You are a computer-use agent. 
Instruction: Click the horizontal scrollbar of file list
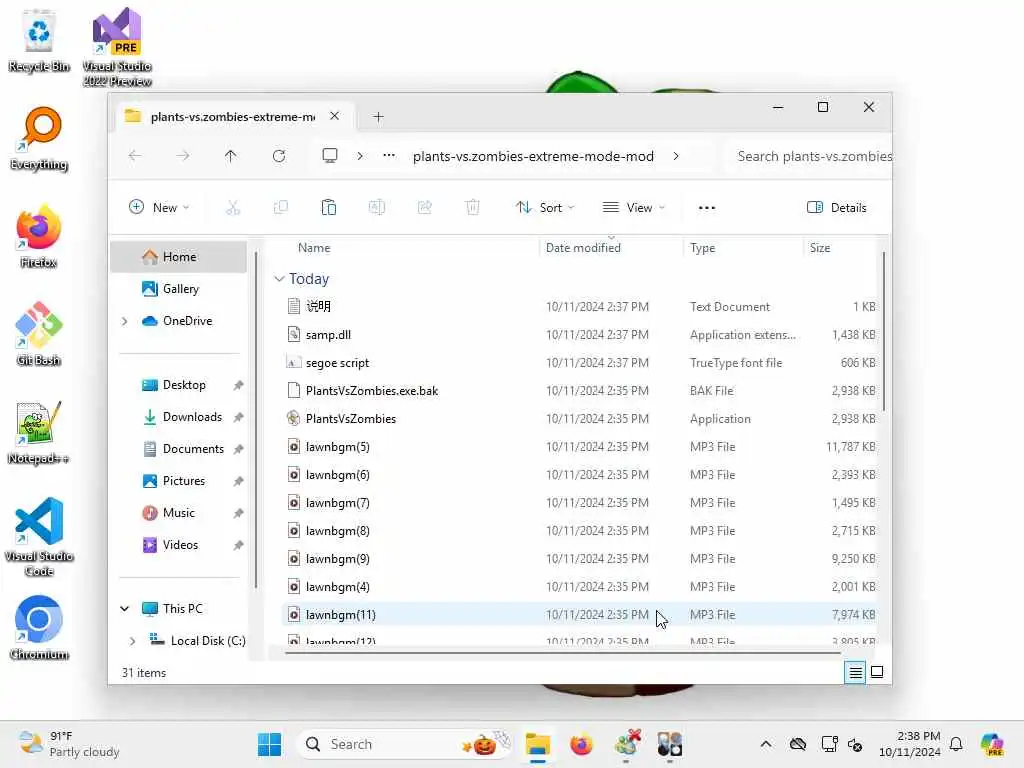[563, 652]
